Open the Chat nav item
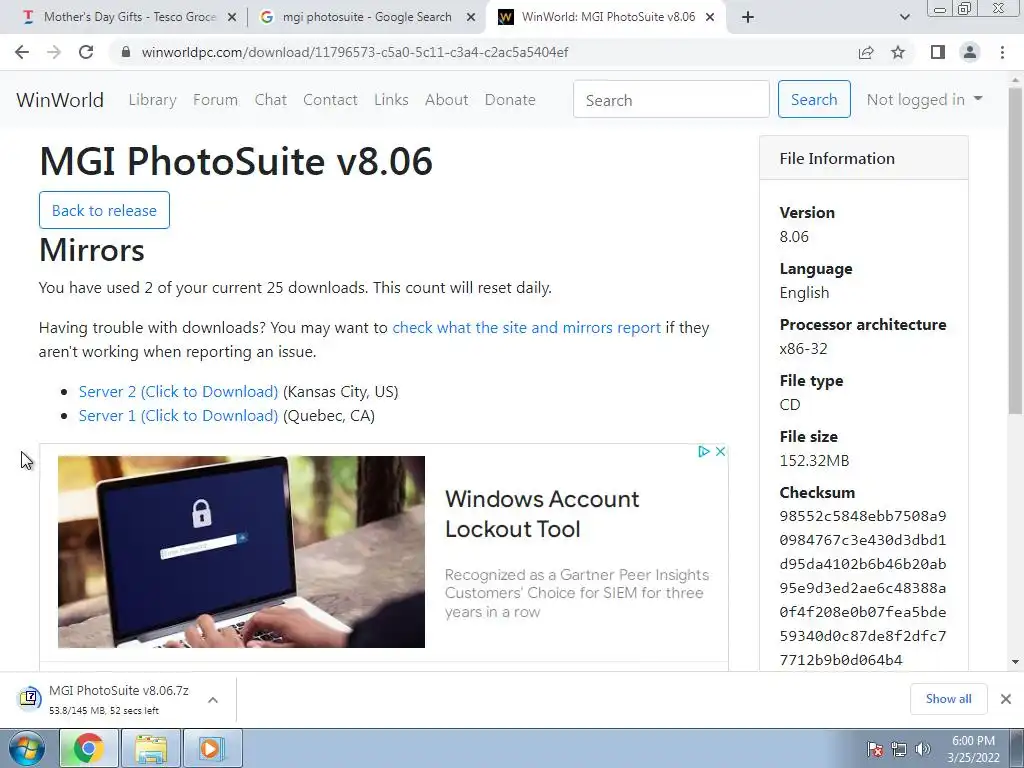 point(270,100)
